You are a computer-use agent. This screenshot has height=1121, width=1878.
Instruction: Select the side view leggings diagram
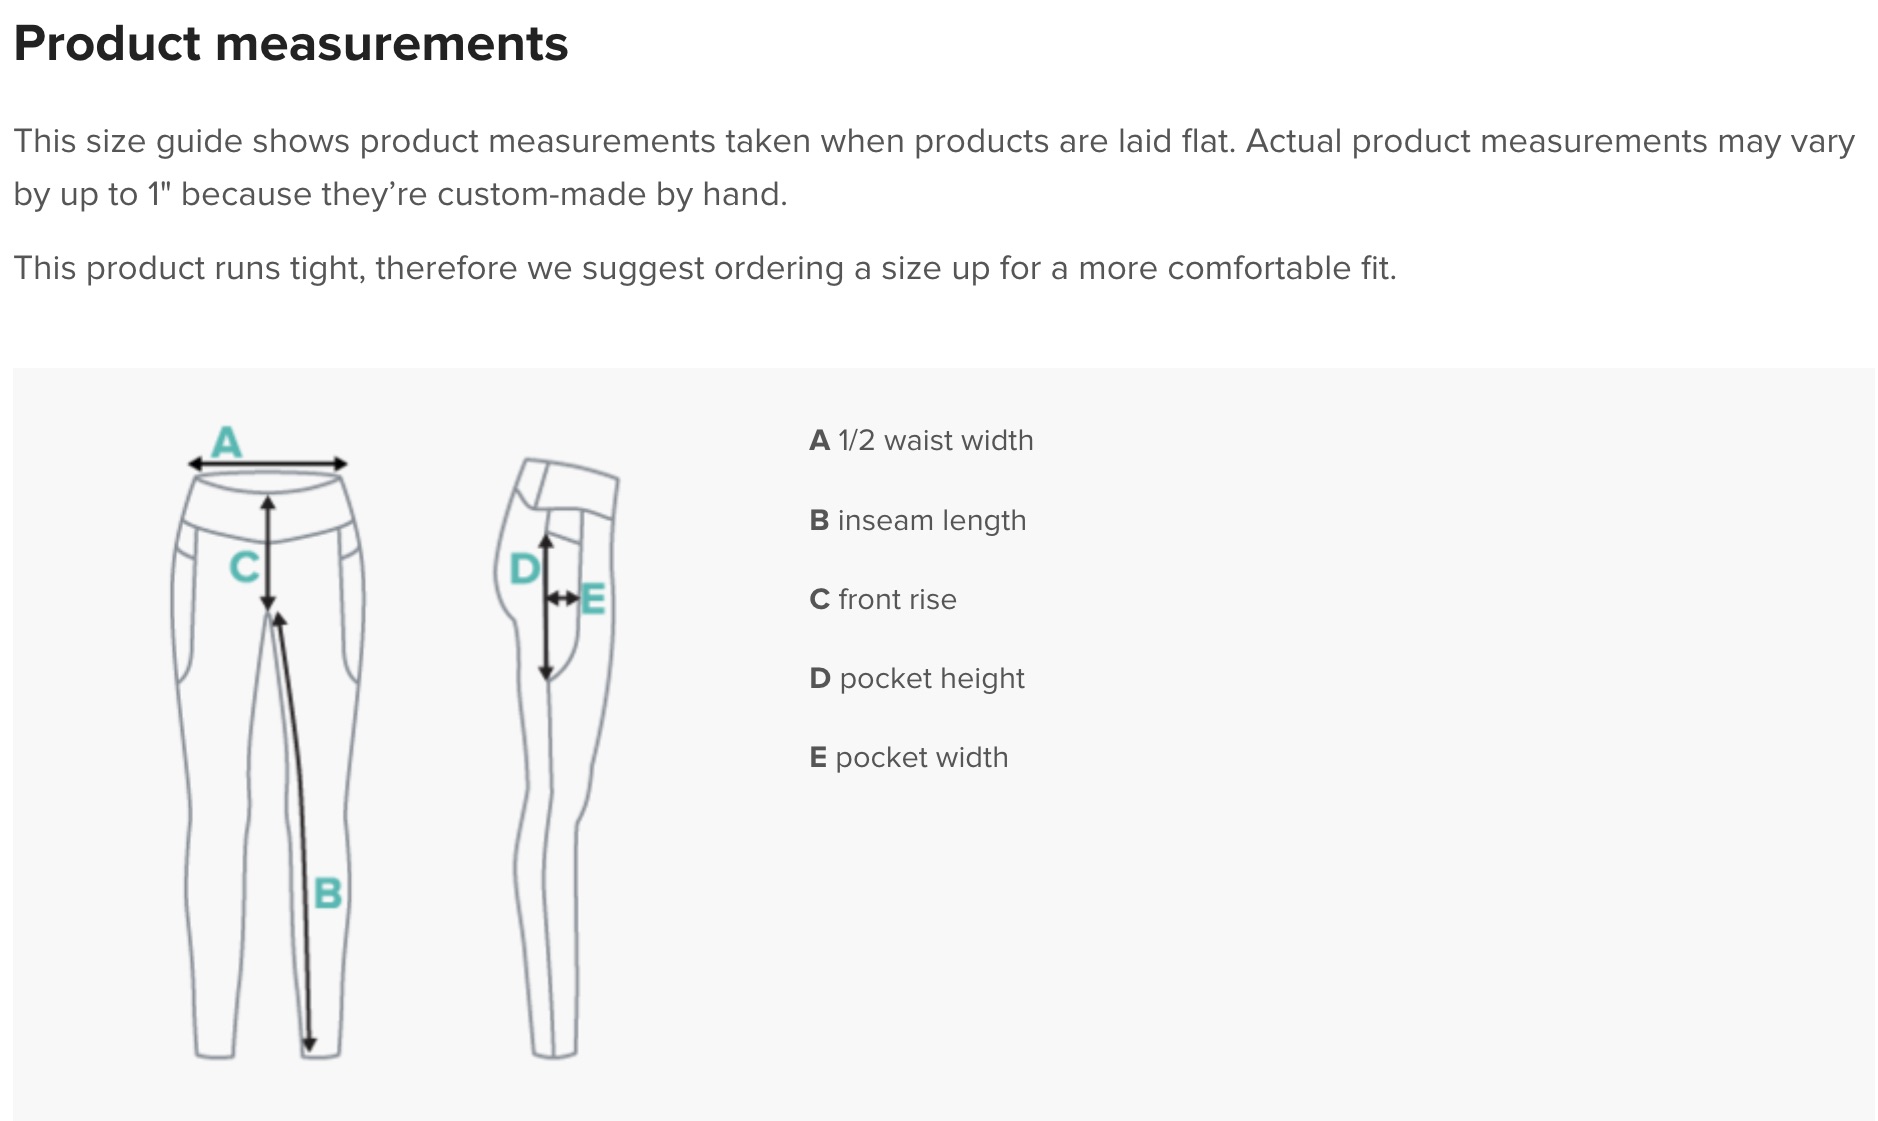(557, 758)
